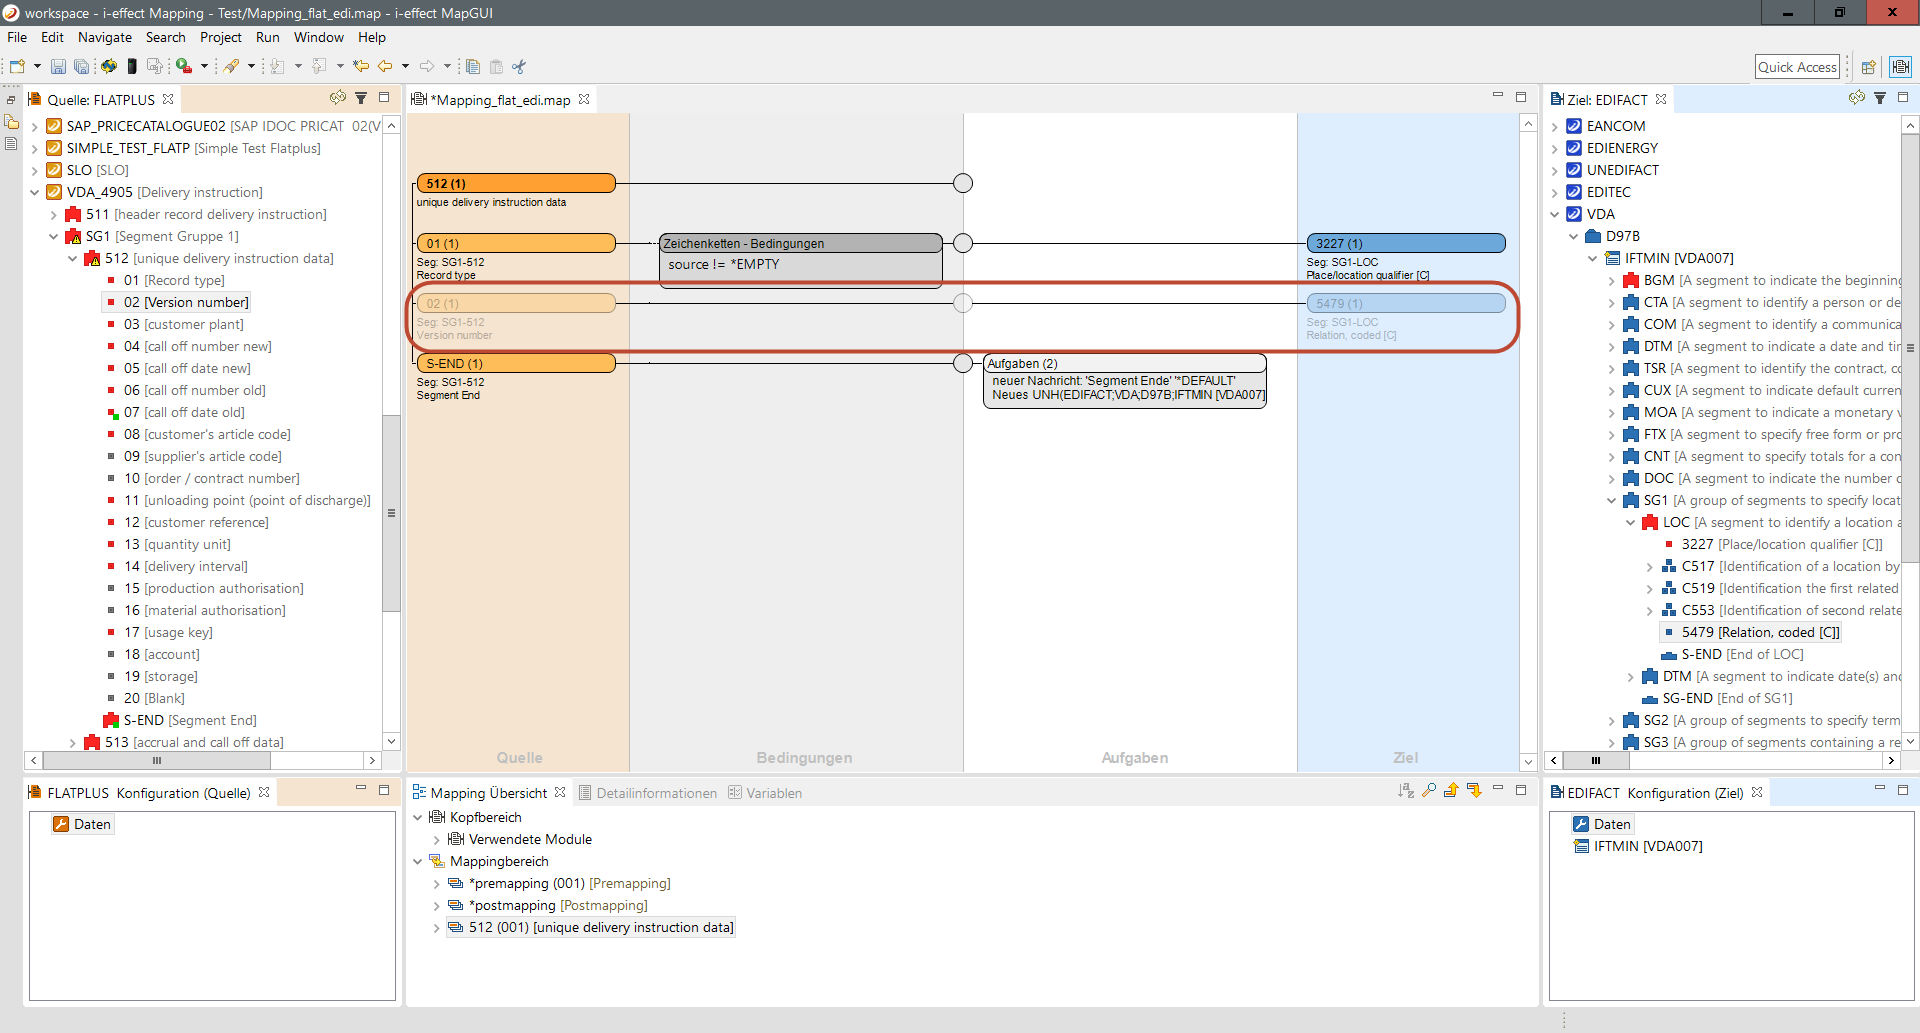Click the sync icon in the Ziel panel
The width and height of the screenshot is (1920, 1033).
pos(1856,98)
